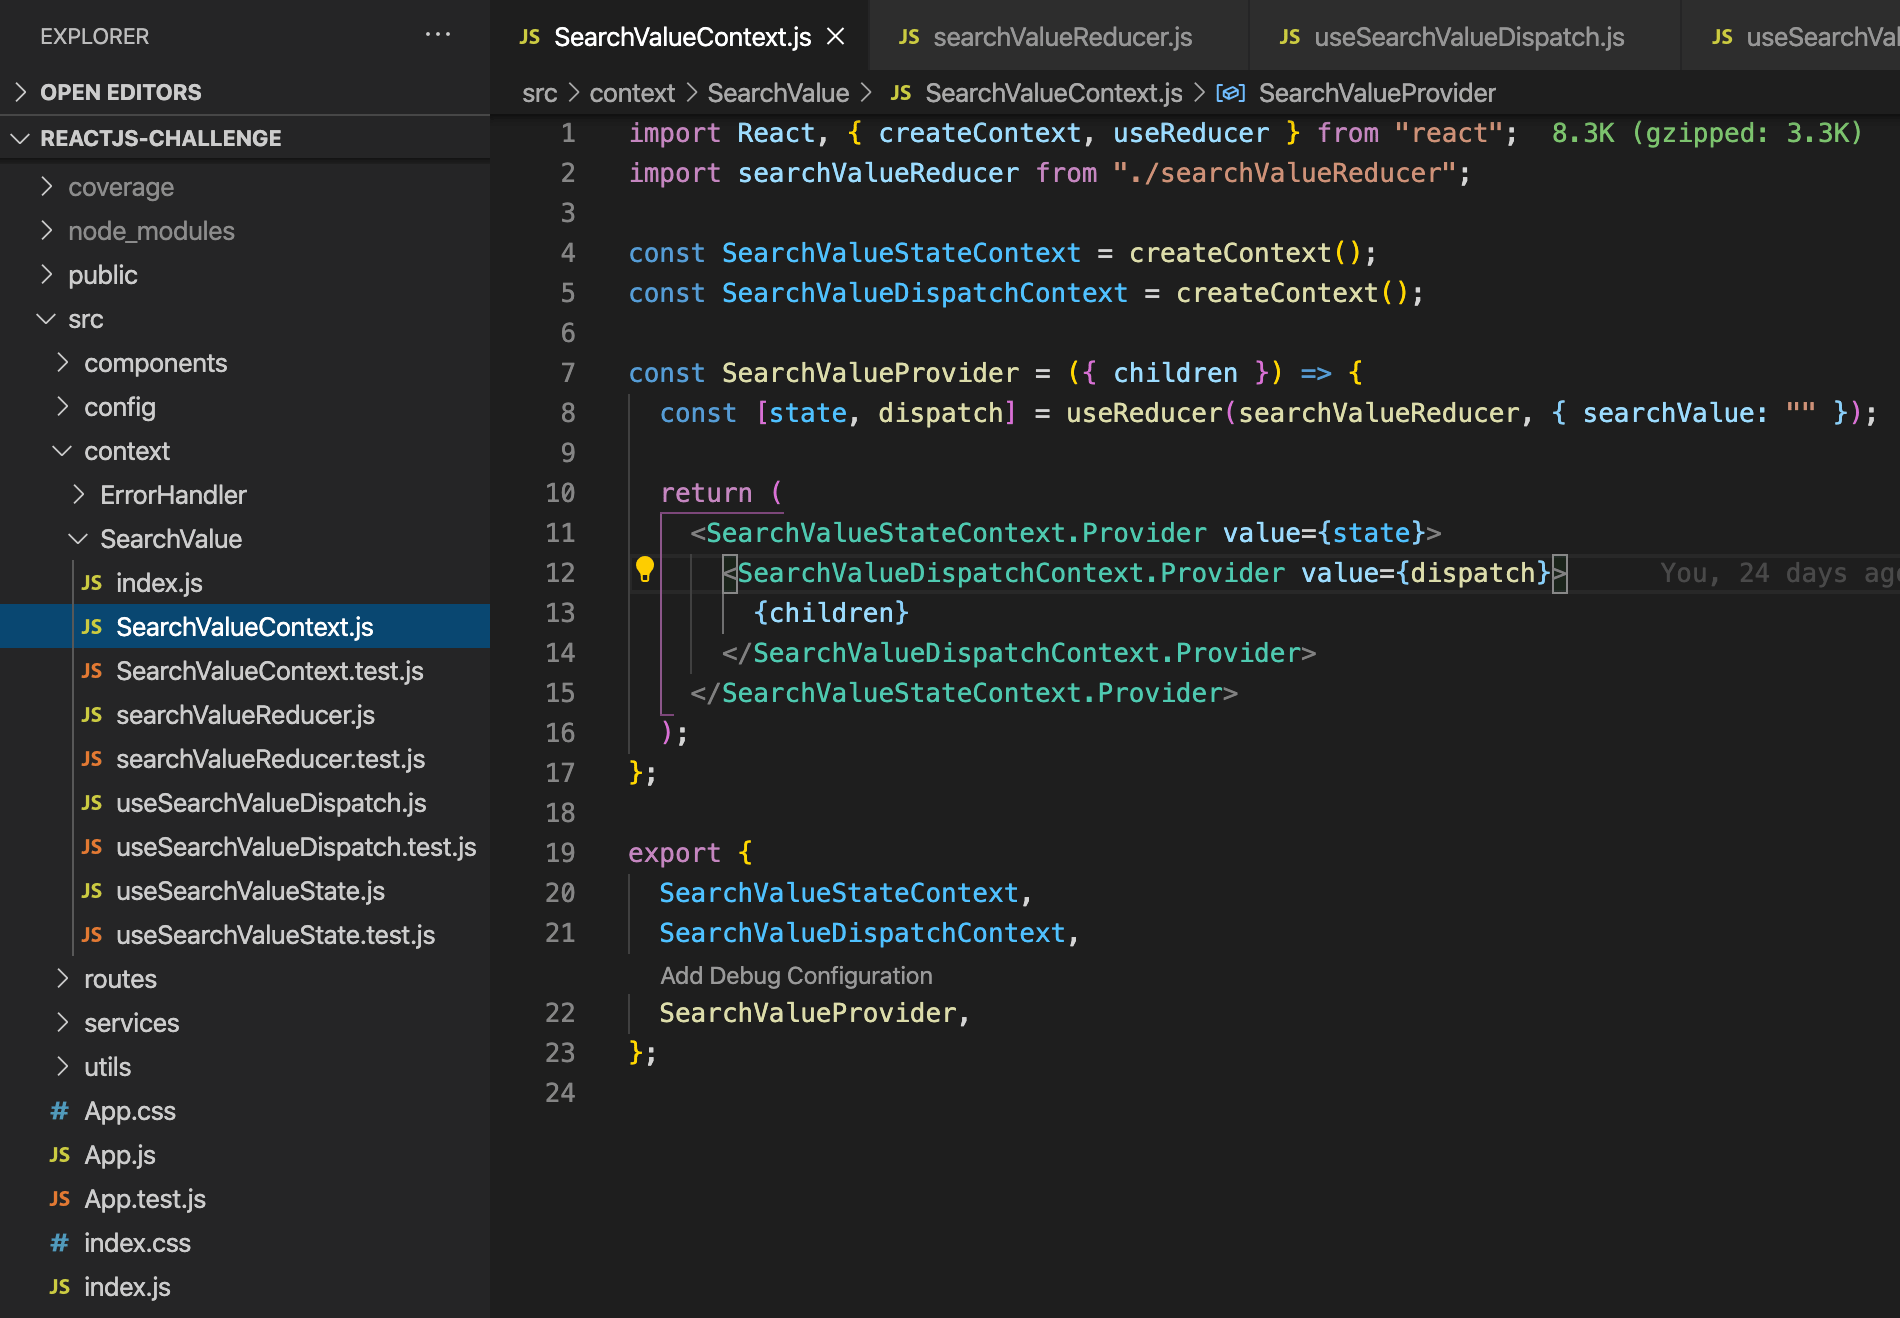Image resolution: width=1900 pixels, height=1318 pixels.
Task: Click line number 10 in the editor gutter
Action: pos(560,492)
